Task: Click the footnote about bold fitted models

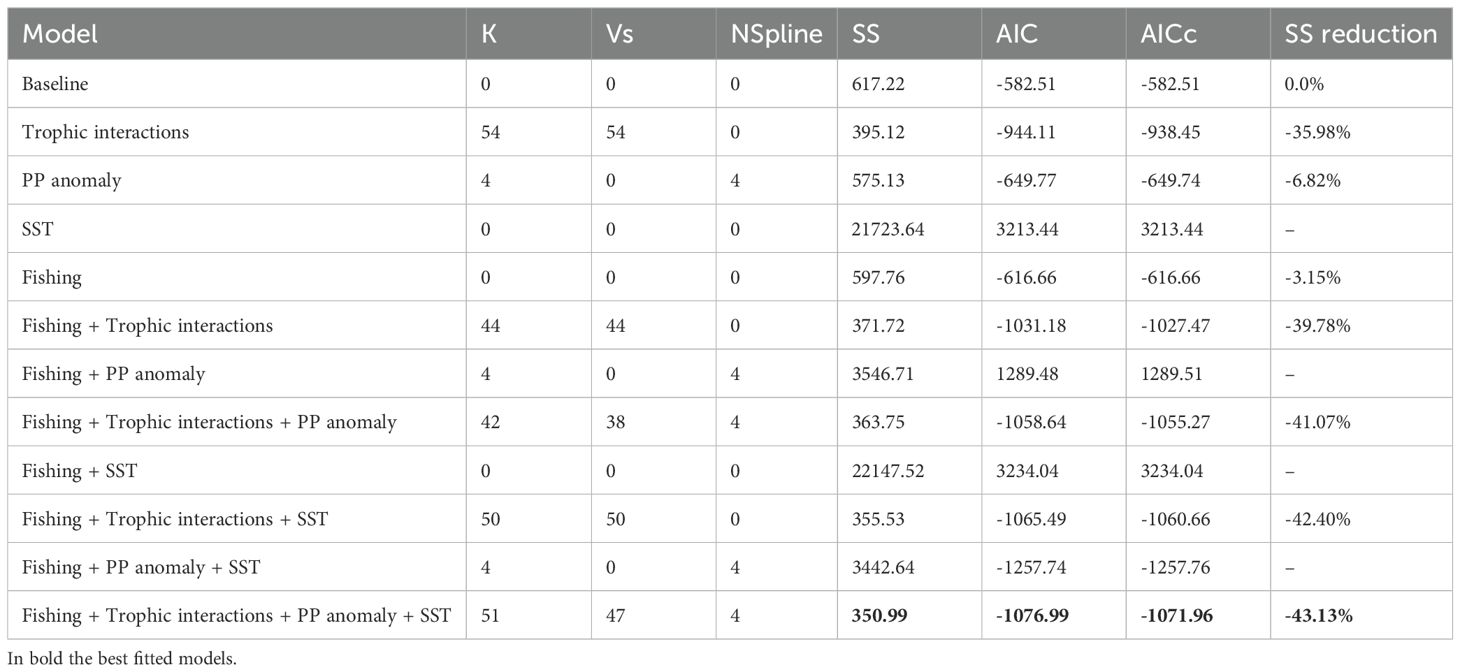Action: (119, 657)
